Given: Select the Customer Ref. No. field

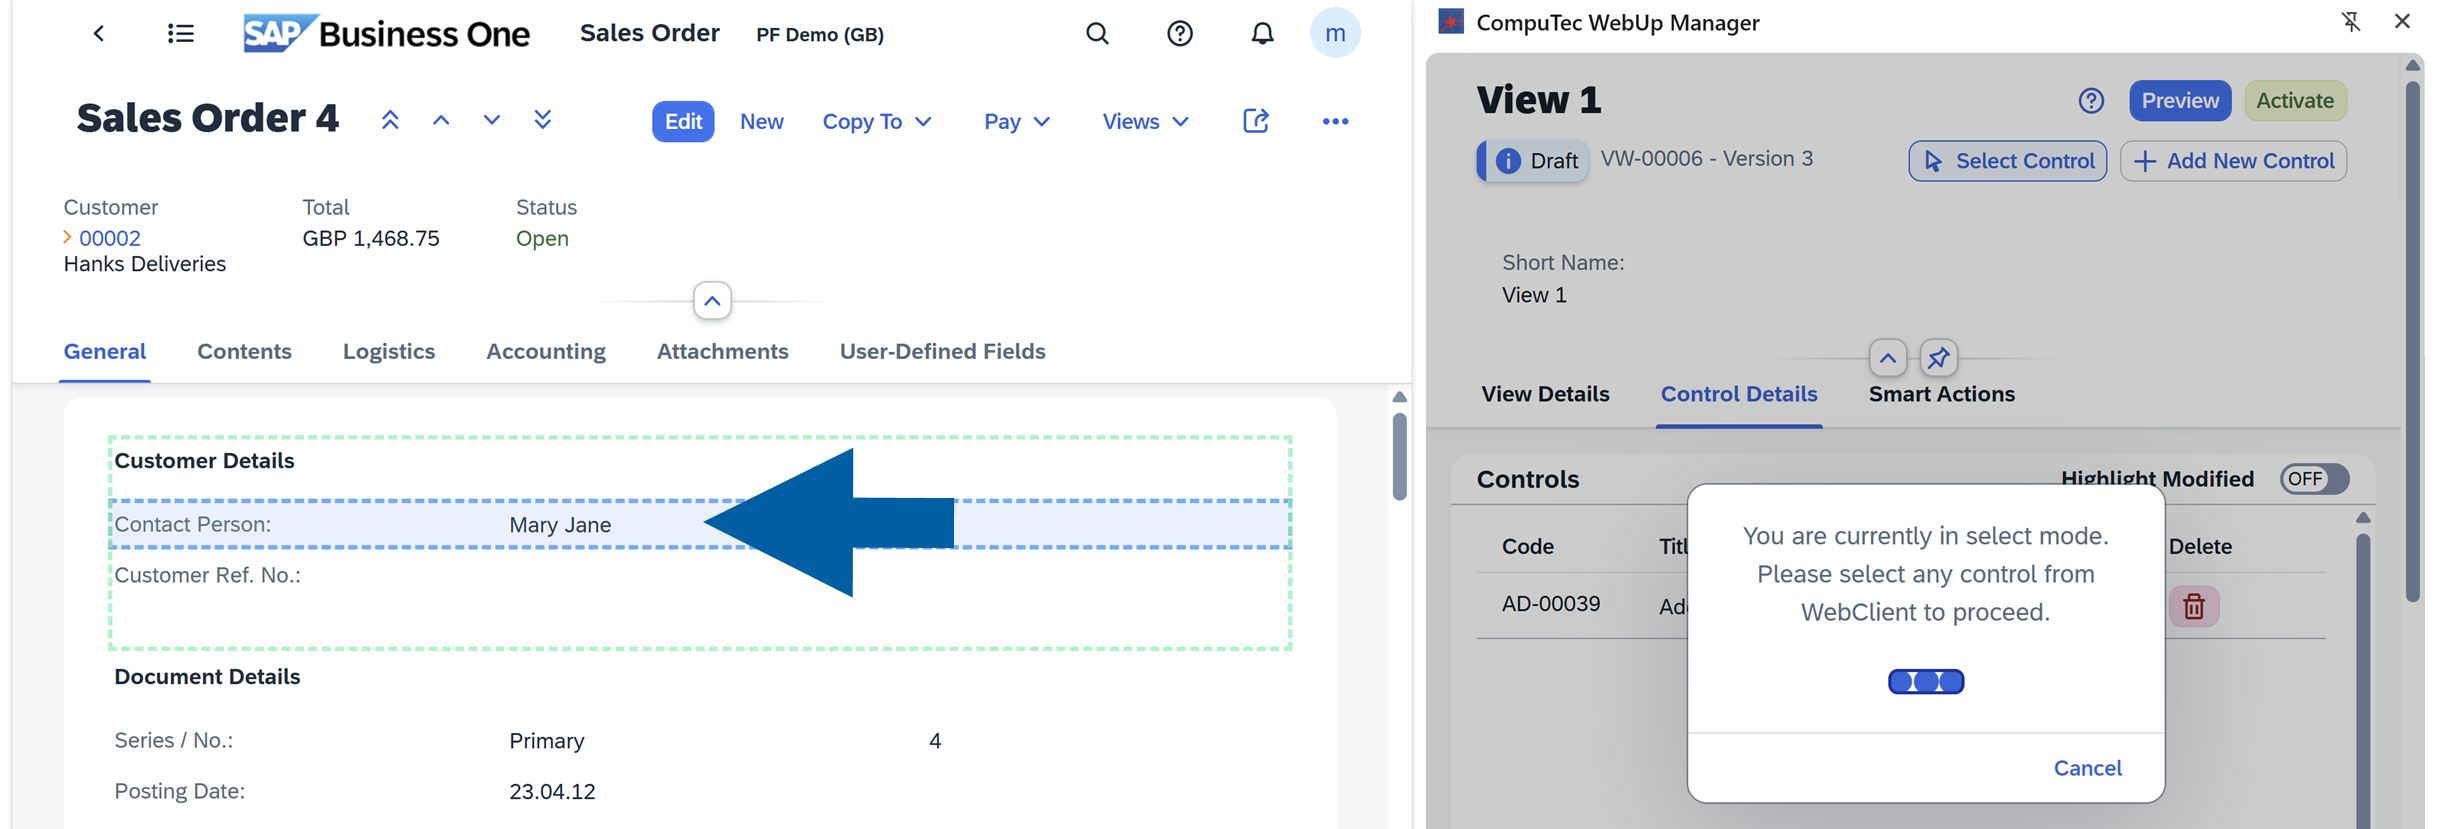Looking at the screenshot, I should [700, 575].
